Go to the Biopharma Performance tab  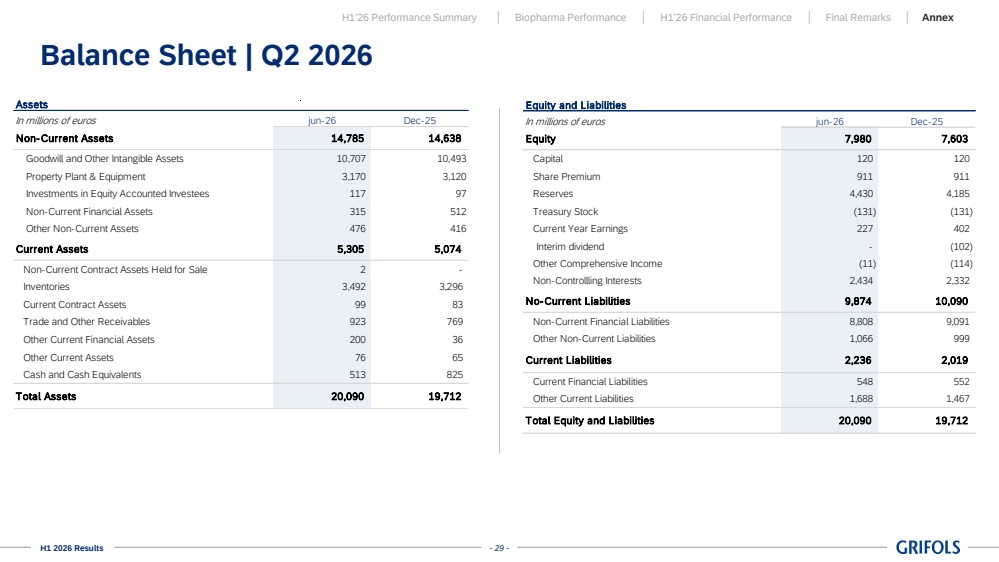click(570, 18)
